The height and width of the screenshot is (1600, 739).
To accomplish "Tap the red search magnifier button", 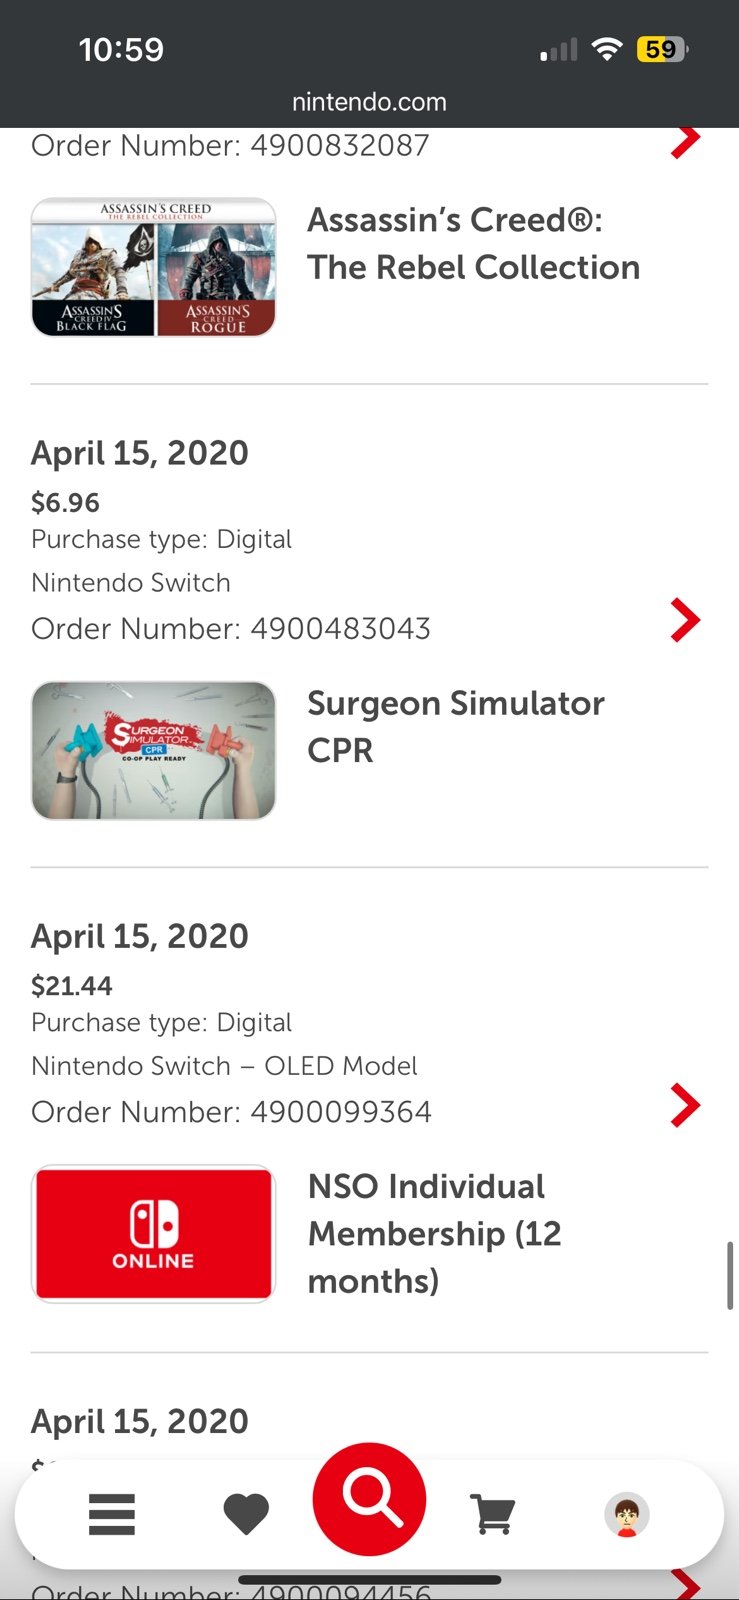I will (369, 1499).
